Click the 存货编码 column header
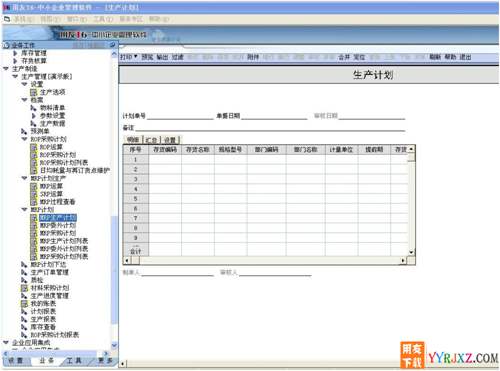 tap(165, 150)
